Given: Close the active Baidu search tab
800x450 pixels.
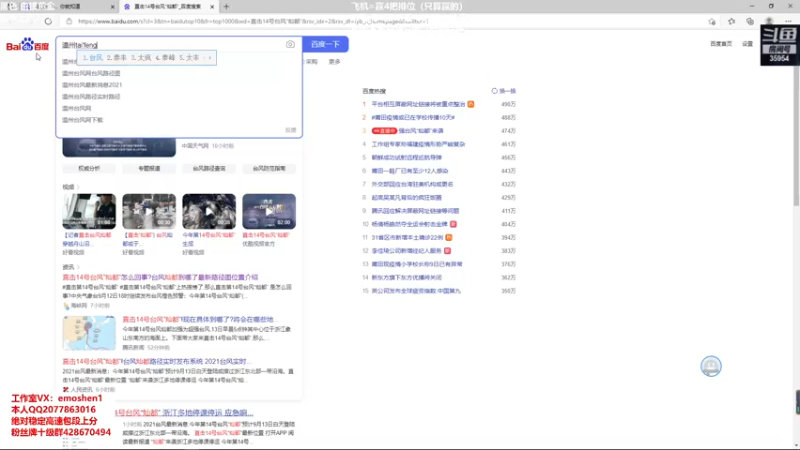Looking at the screenshot, I should pyautogui.click(x=212, y=7).
